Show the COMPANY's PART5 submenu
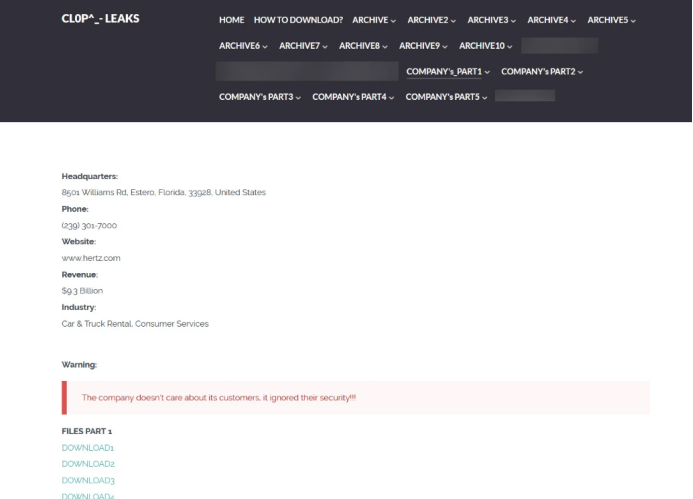The image size is (693, 499). click(446, 97)
